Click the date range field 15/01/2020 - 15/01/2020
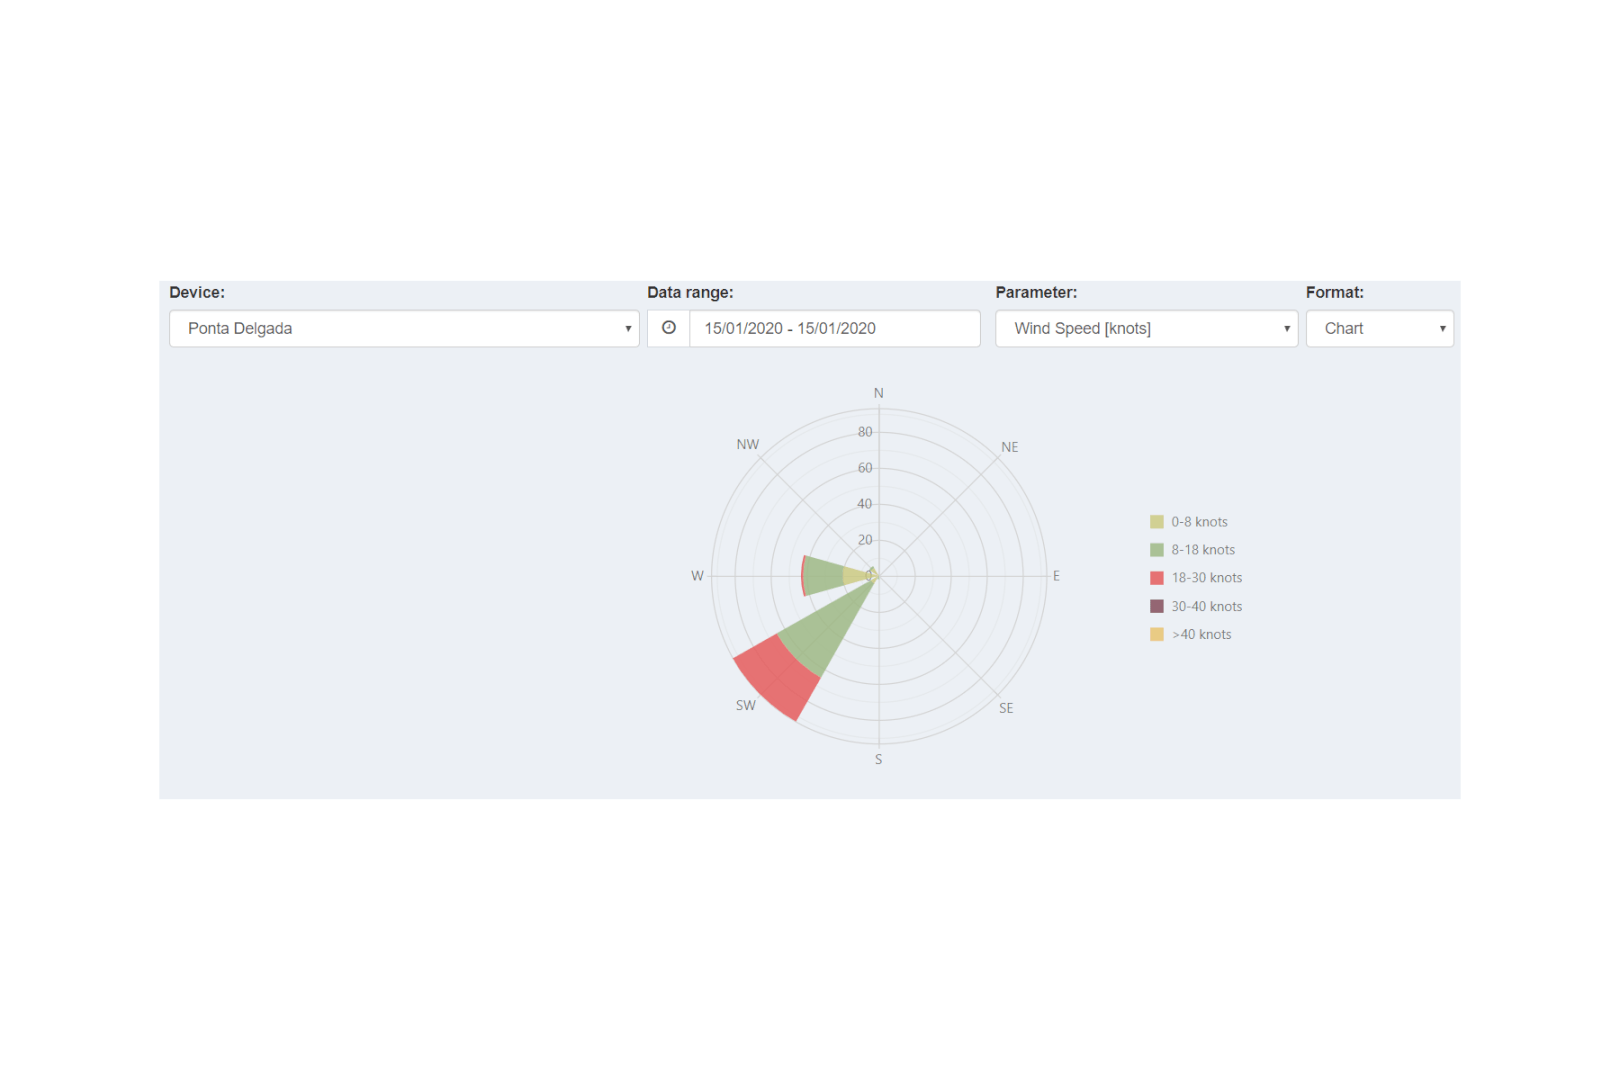1620x1080 pixels. (834, 328)
